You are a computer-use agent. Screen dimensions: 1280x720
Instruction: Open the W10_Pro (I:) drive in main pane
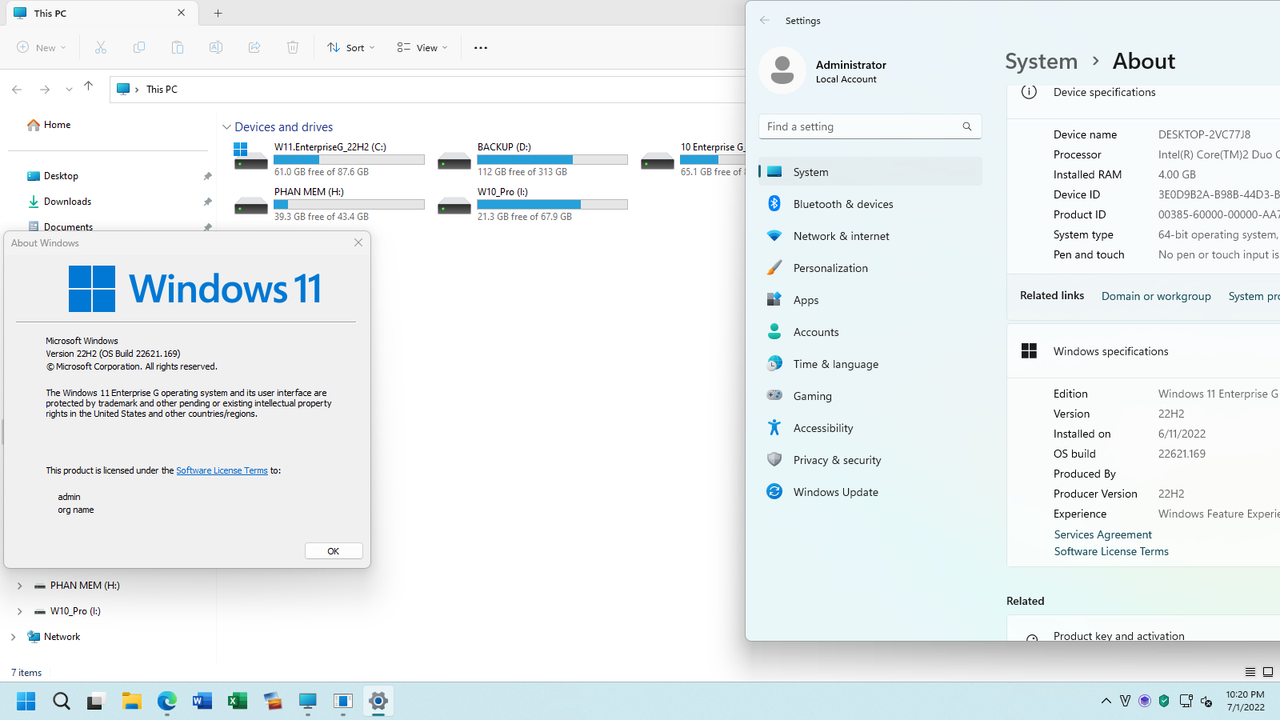[x=532, y=204]
